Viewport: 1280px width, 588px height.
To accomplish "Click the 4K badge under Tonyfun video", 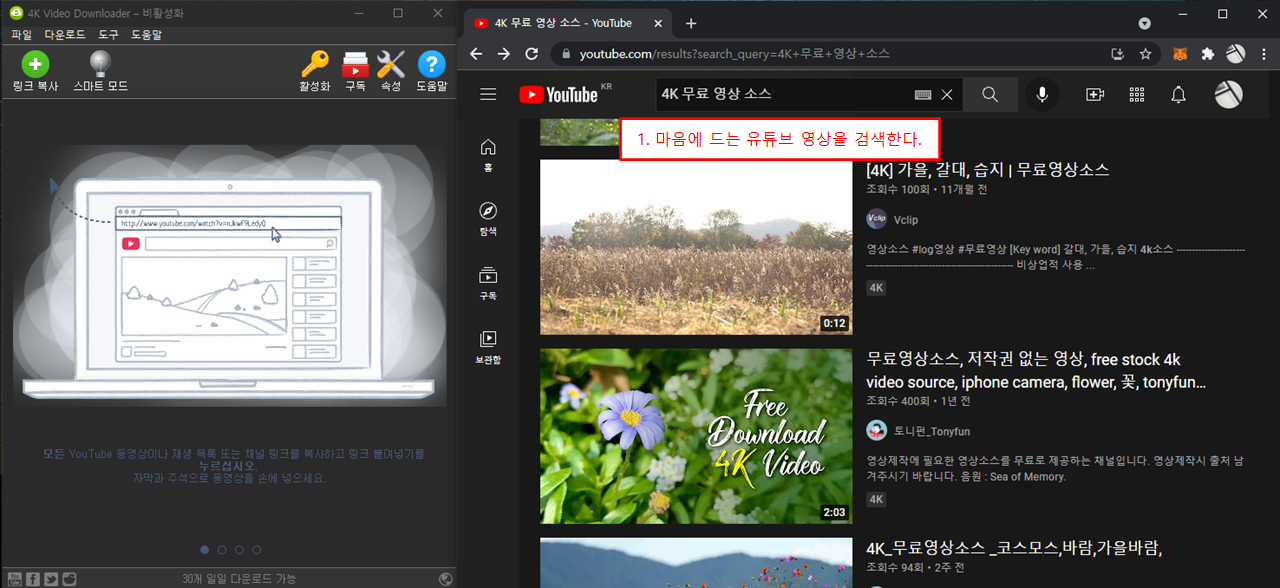I will 877,499.
